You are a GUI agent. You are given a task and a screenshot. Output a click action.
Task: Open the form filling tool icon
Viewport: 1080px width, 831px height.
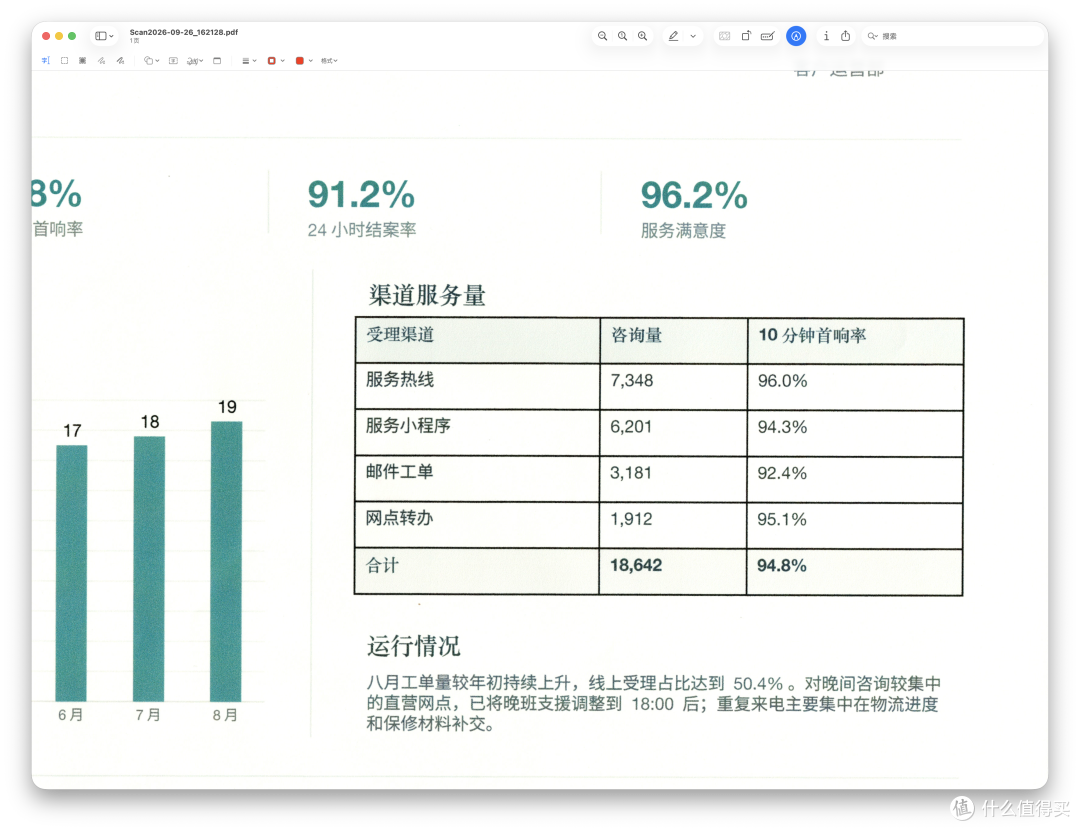point(767,36)
